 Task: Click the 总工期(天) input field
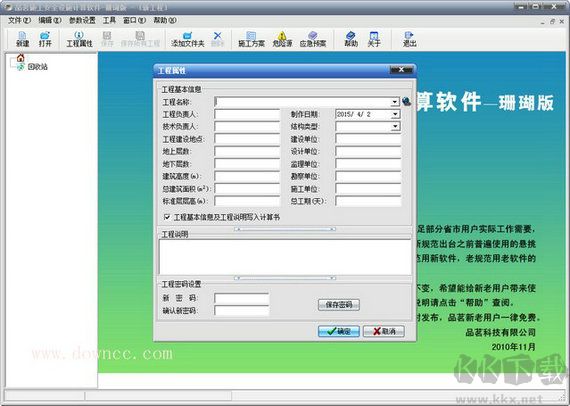[x=368, y=201]
